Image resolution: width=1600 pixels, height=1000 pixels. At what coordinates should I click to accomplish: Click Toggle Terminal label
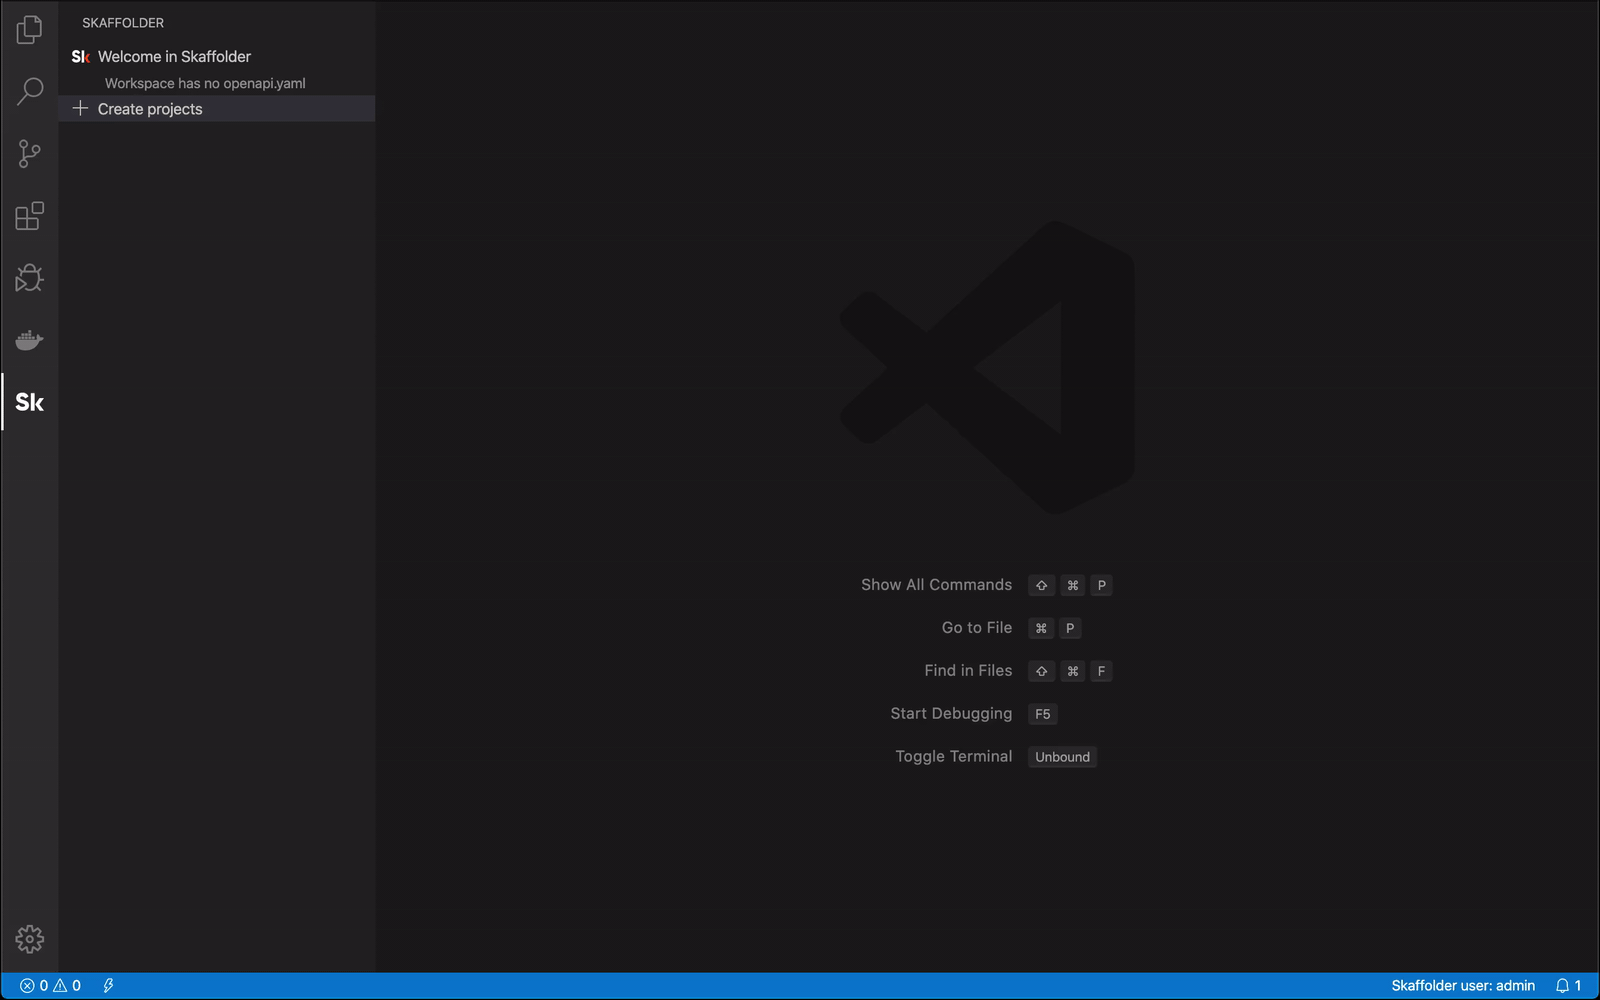(x=953, y=757)
